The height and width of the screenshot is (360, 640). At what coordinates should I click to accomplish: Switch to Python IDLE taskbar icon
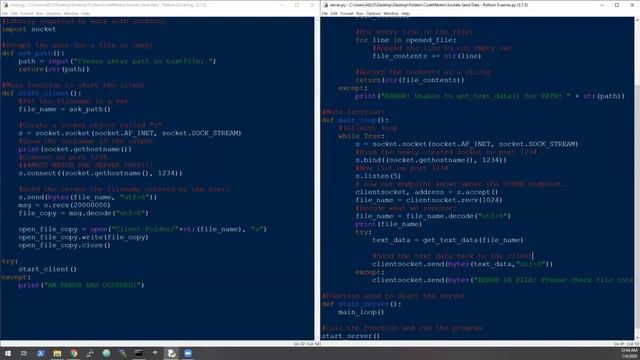point(171,353)
